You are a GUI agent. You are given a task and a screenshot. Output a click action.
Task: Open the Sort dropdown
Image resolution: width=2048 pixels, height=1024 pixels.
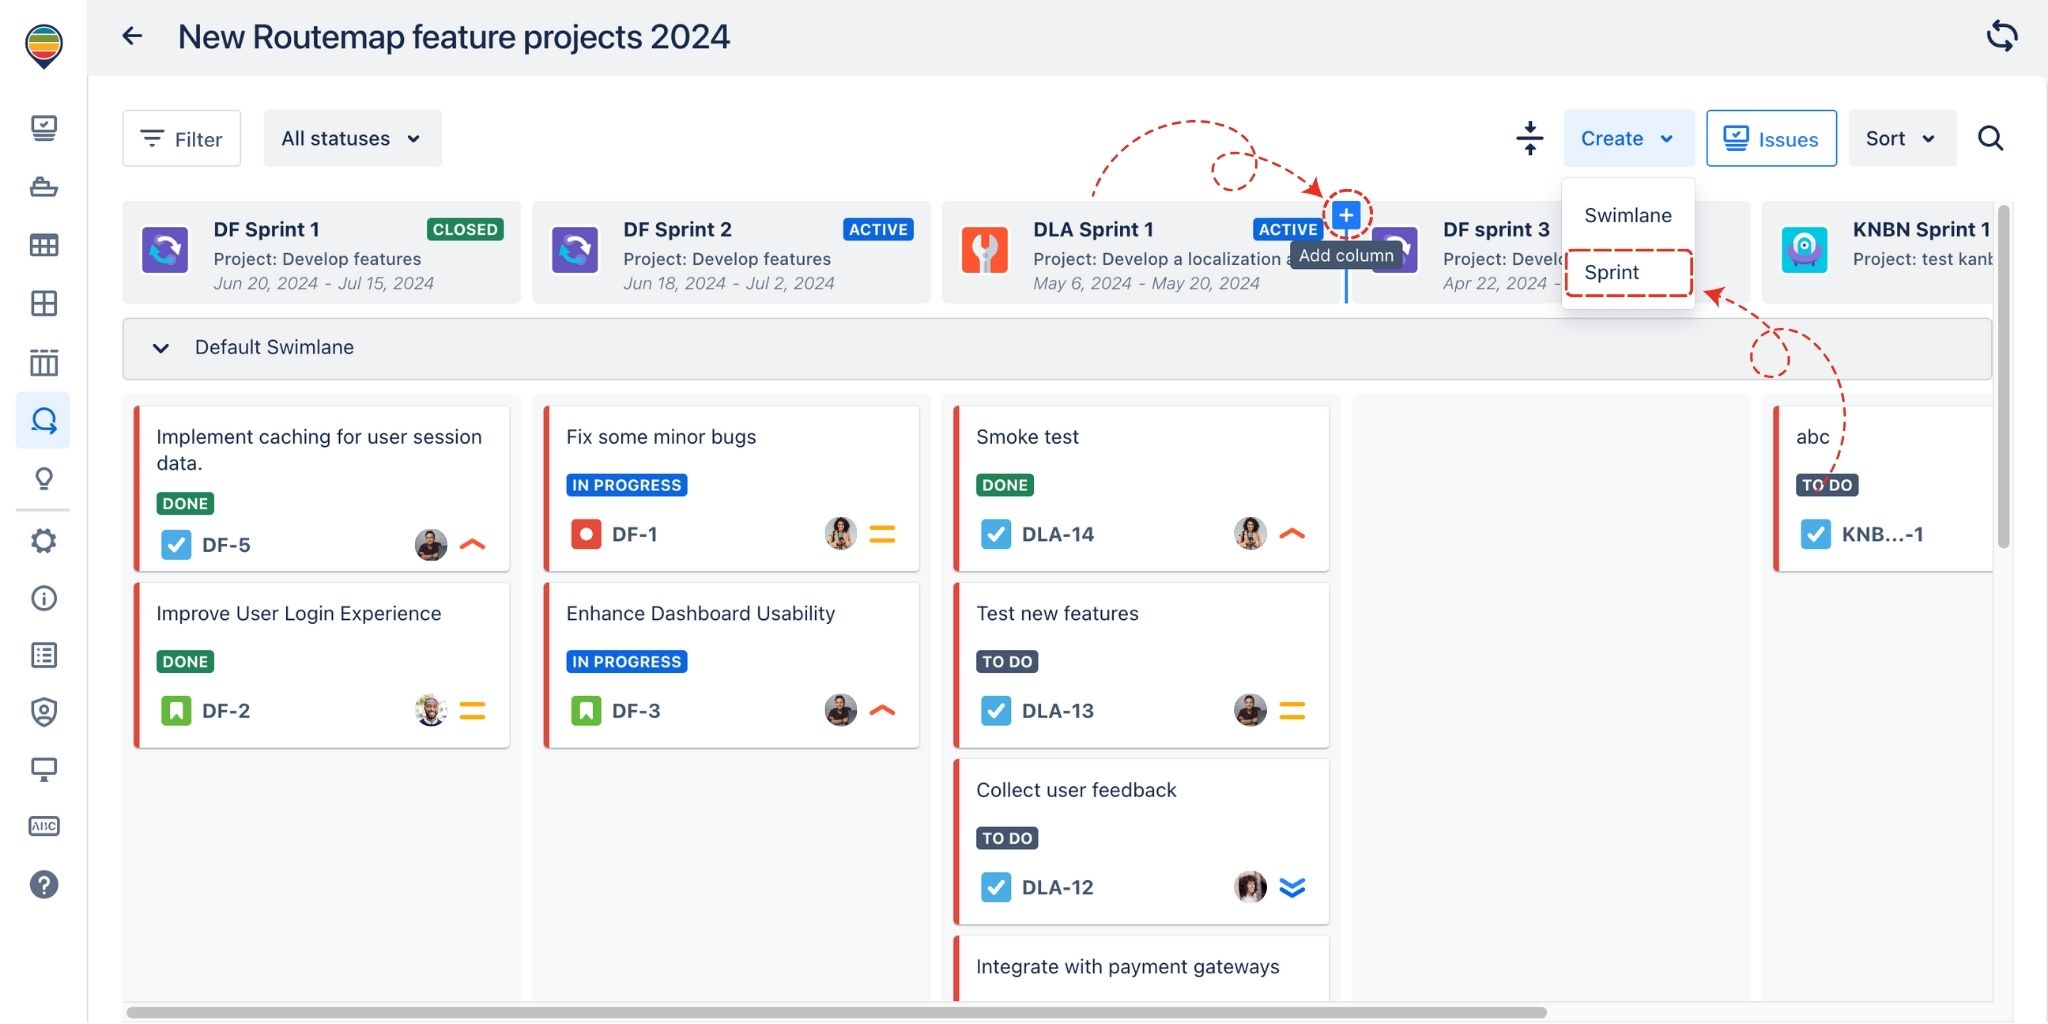[x=1901, y=138]
